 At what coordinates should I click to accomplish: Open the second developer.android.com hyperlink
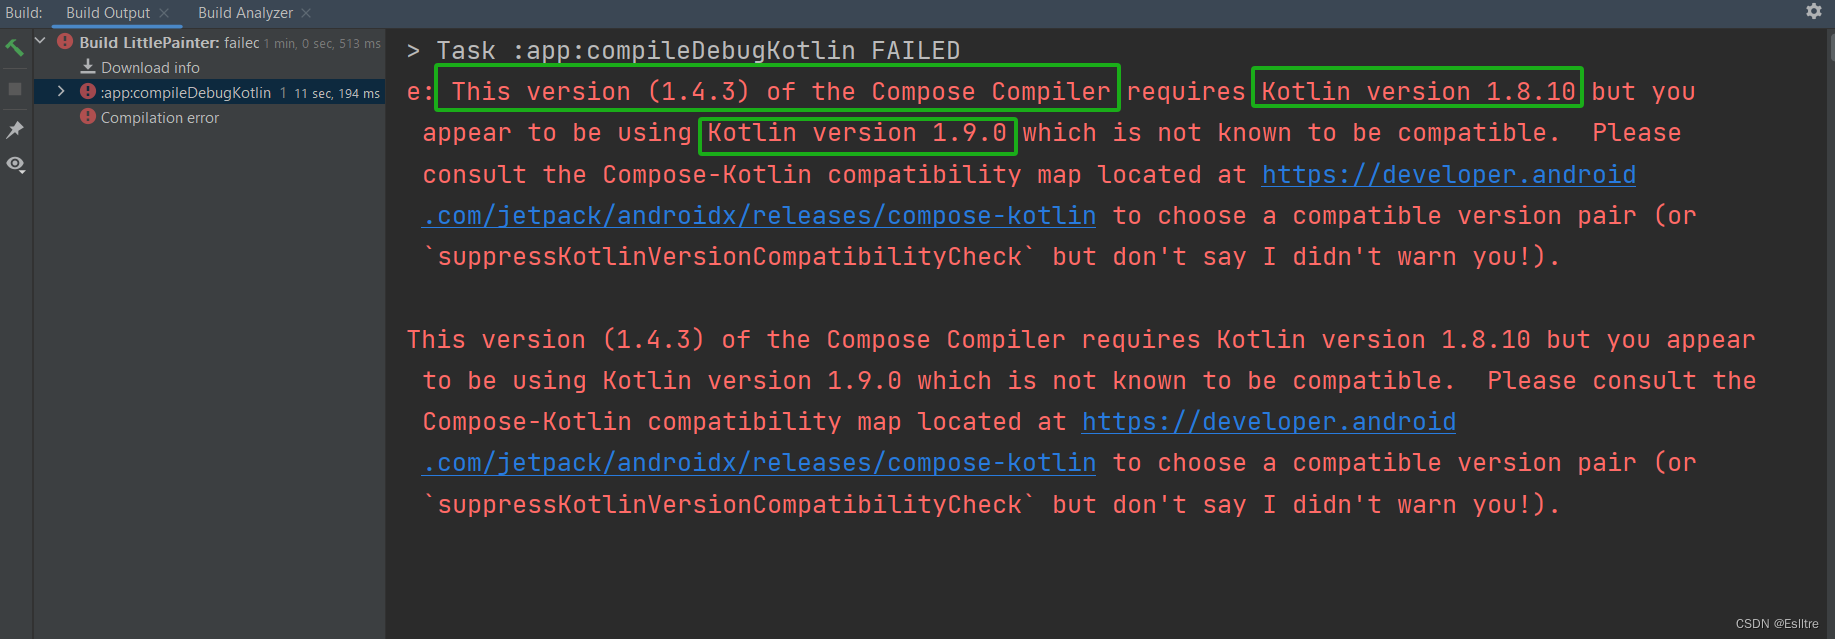click(x=1267, y=421)
